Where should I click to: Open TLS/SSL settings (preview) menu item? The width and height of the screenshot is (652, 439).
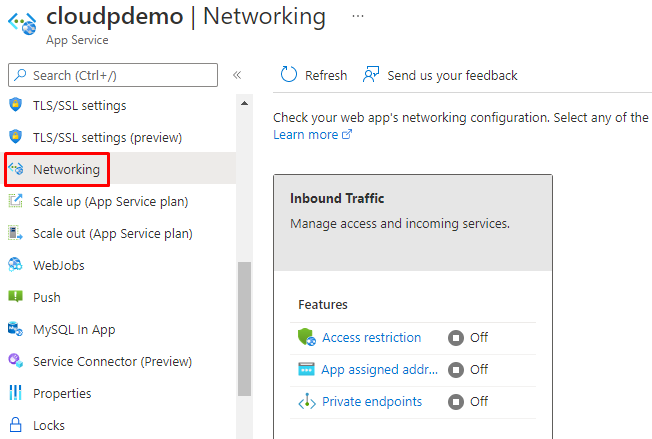(x=107, y=137)
